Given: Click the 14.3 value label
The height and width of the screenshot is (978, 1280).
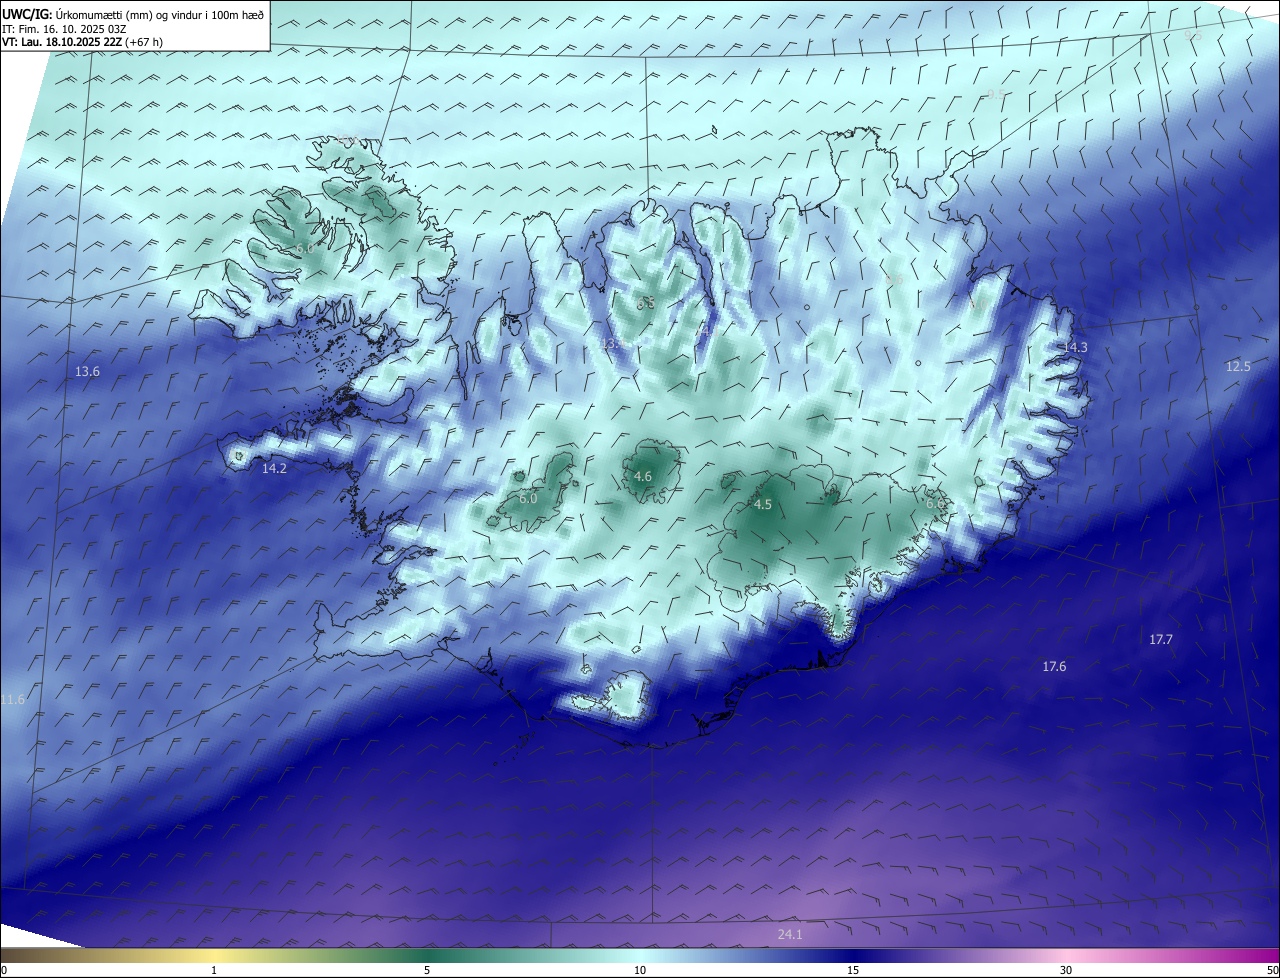Looking at the screenshot, I should pyautogui.click(x=1075, y=347).
